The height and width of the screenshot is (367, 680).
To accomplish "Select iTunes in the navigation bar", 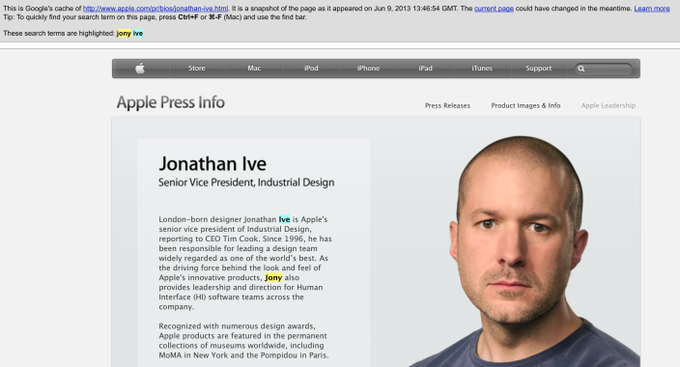I will tap(482, 68).
